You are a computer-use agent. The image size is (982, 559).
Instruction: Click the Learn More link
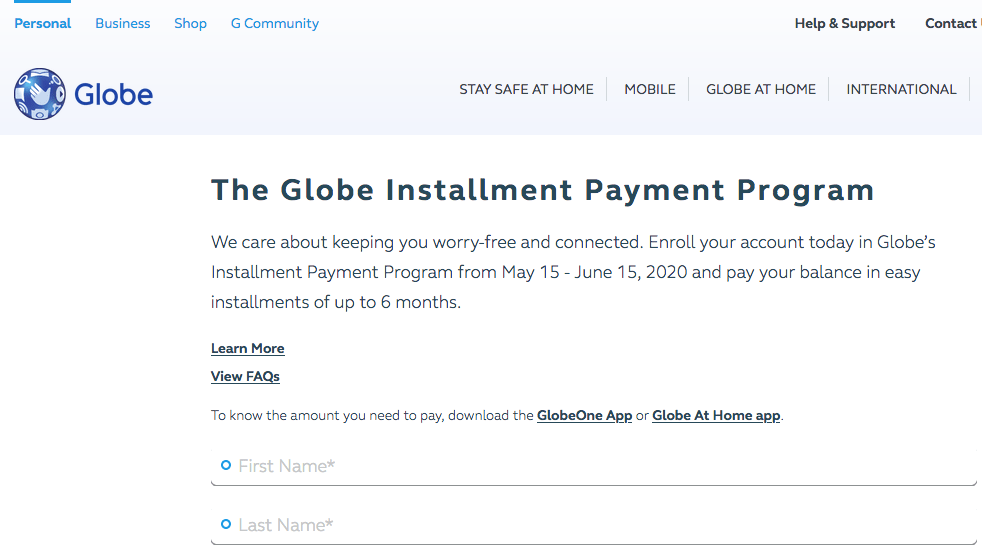click(x=247, y=349)
